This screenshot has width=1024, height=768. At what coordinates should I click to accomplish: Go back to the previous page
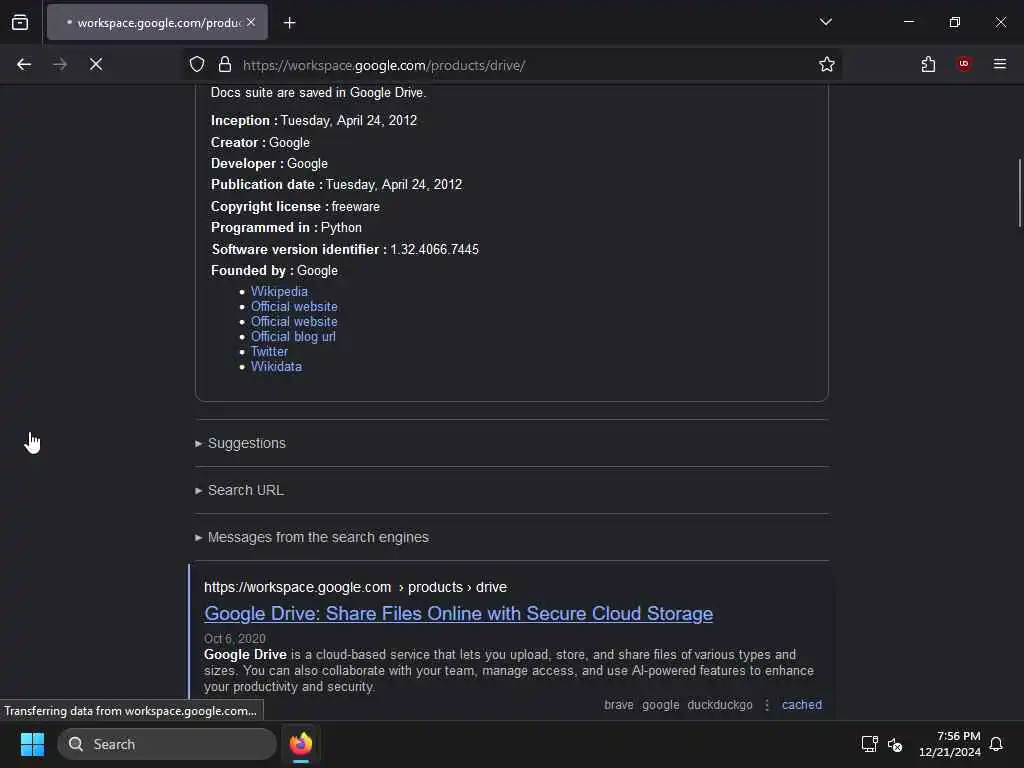tap(24, 64)
